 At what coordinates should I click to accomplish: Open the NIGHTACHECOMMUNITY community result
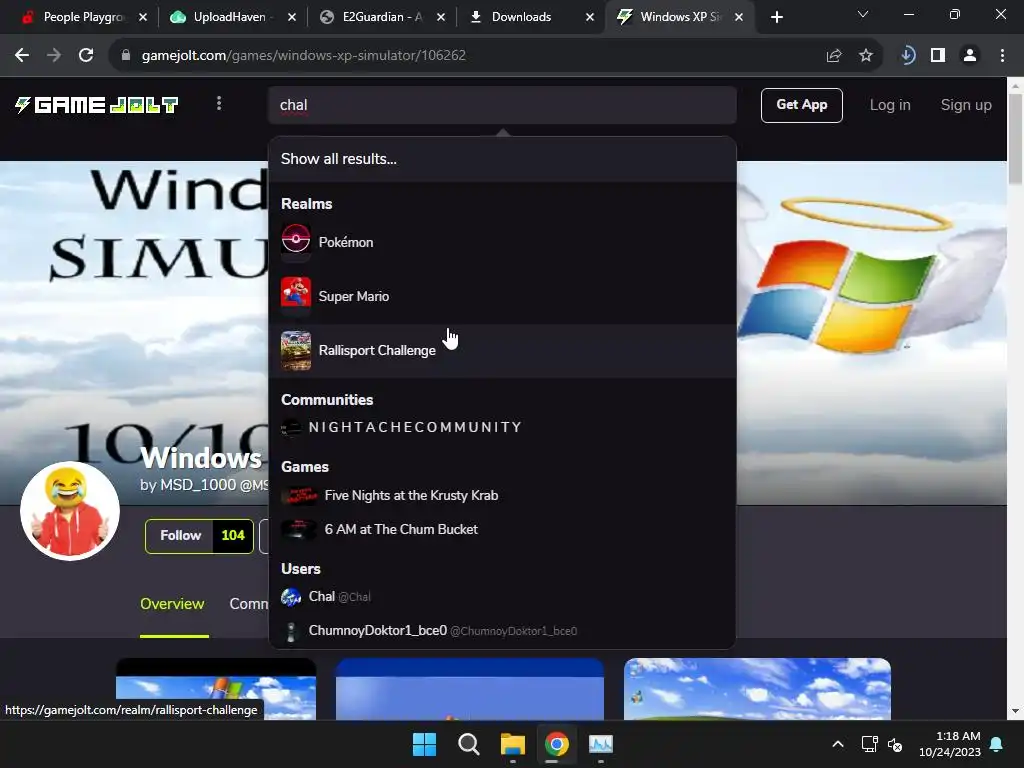tap(502, 428)
